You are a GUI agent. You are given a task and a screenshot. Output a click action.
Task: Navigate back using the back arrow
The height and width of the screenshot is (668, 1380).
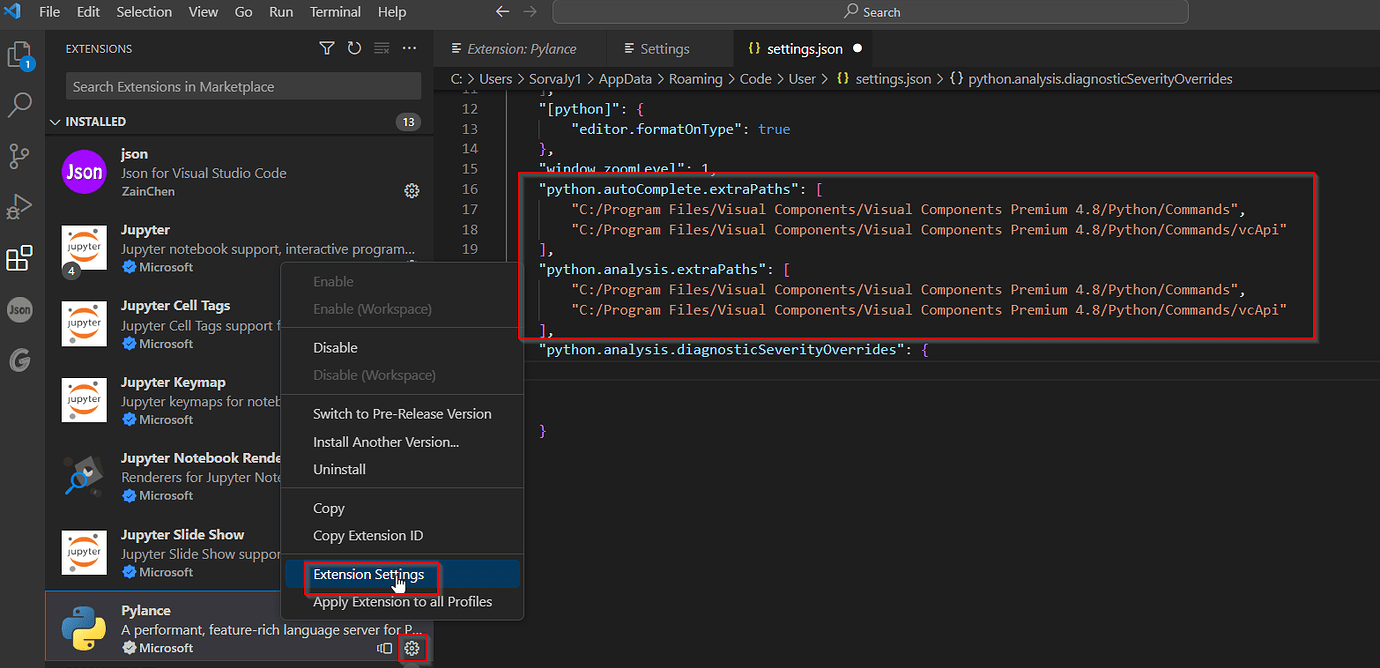click(502, 12)
